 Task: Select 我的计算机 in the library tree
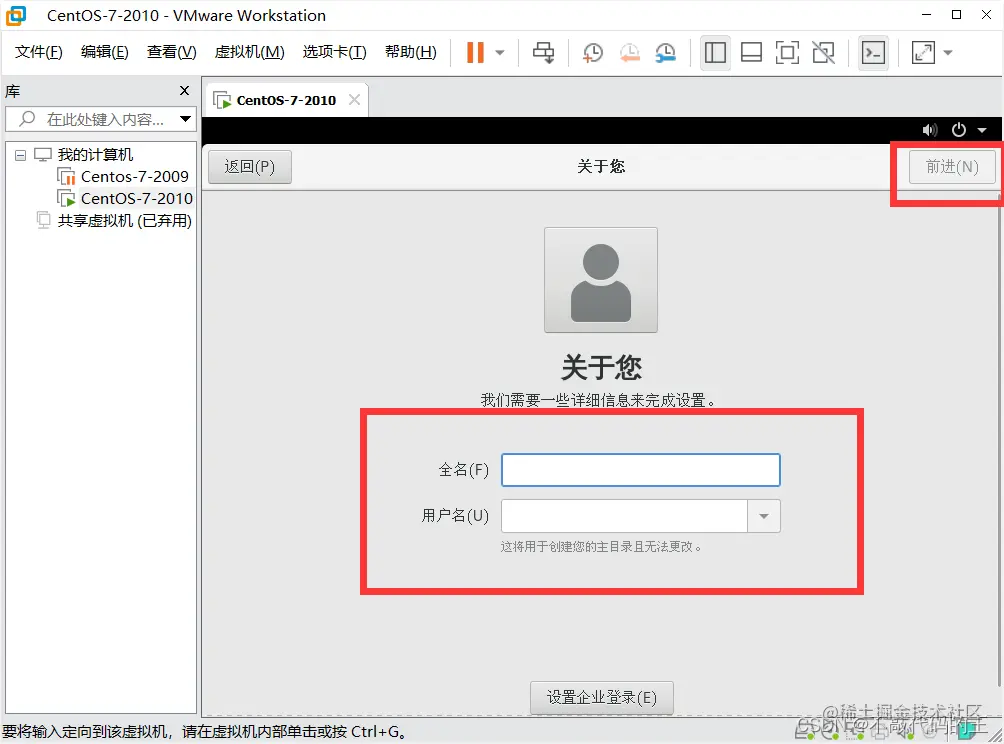coord(95,154)
